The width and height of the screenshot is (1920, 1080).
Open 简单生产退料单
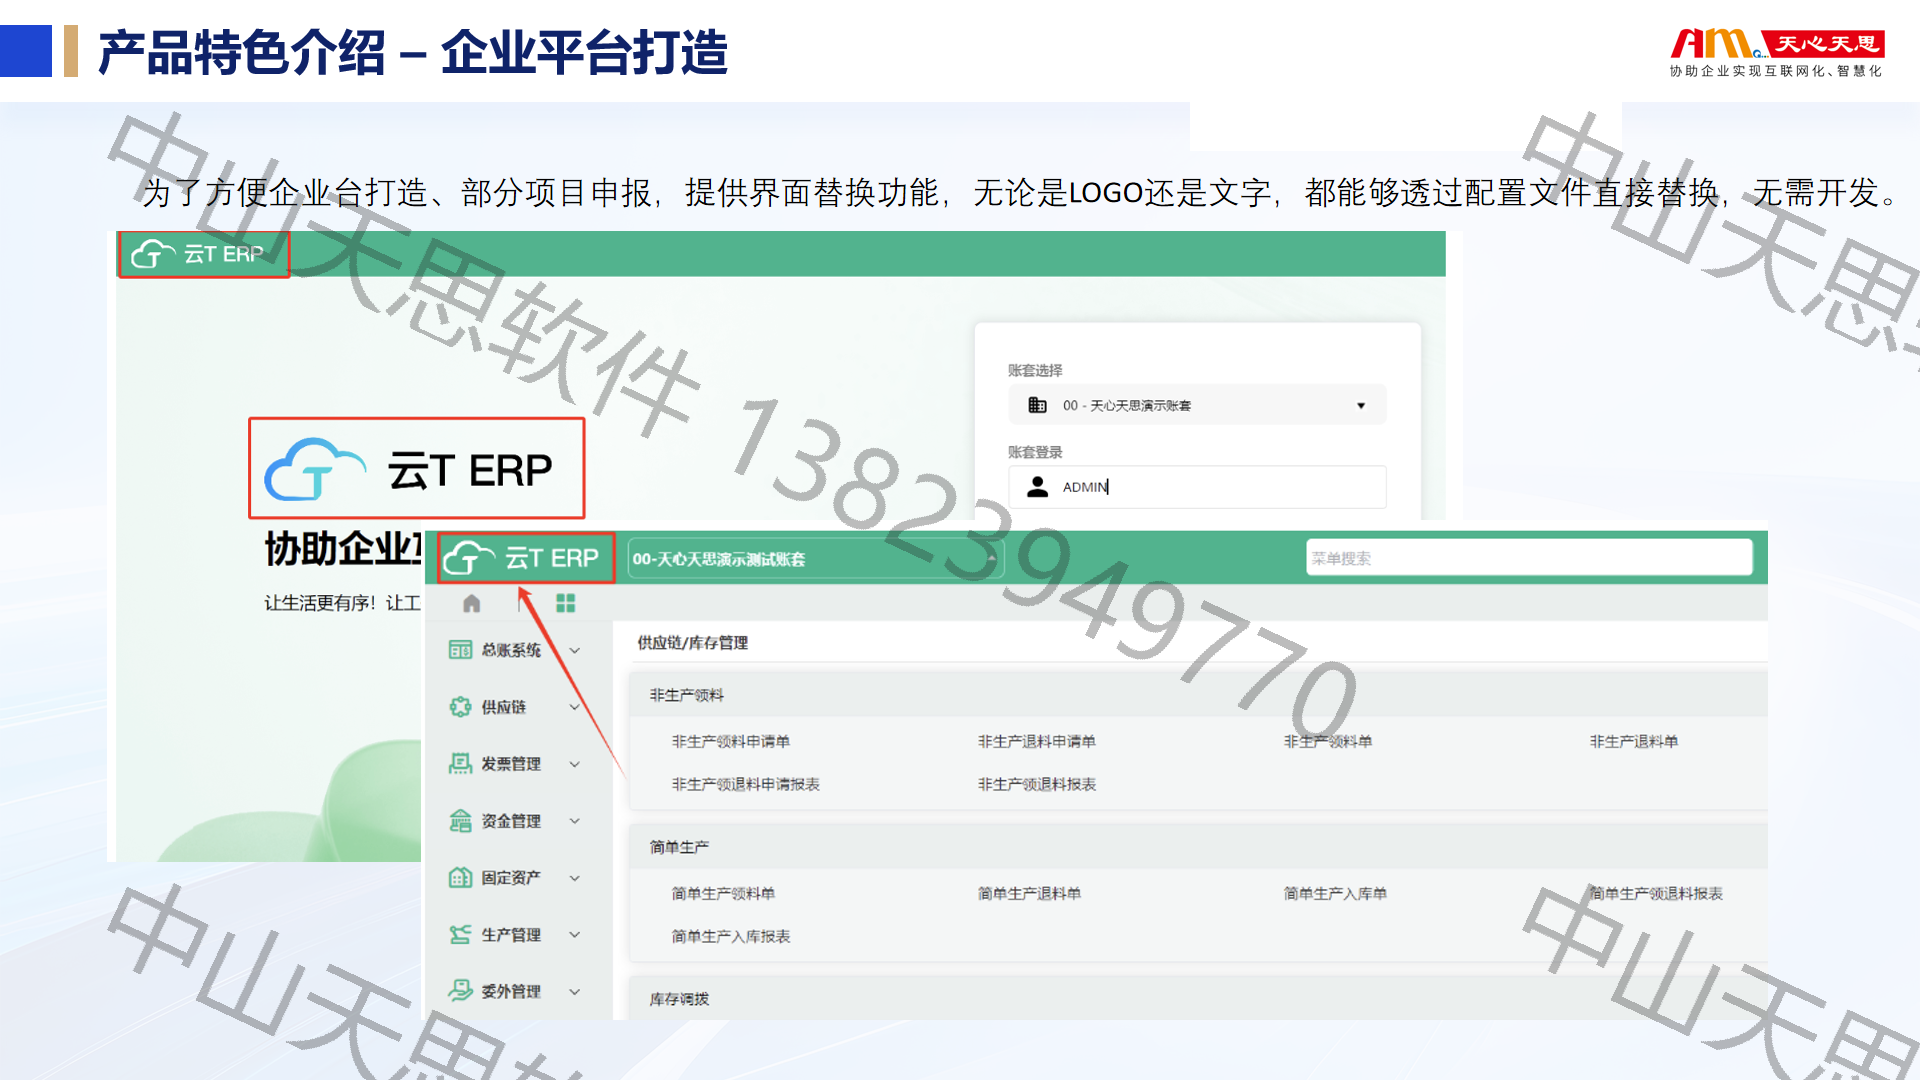1029,893
